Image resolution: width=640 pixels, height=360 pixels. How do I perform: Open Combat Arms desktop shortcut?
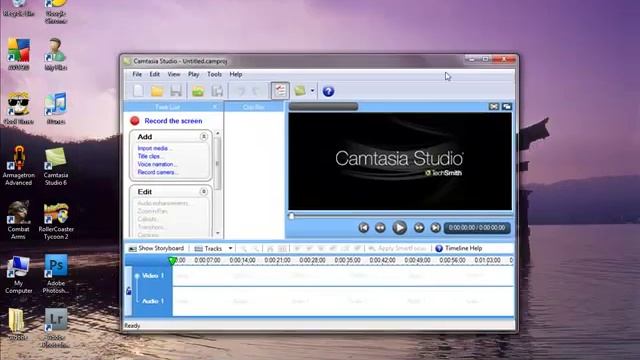click(18, 220)
